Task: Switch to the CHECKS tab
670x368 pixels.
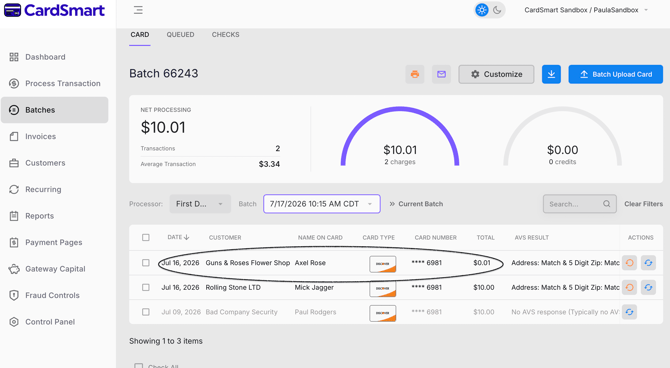Action: 226,35
